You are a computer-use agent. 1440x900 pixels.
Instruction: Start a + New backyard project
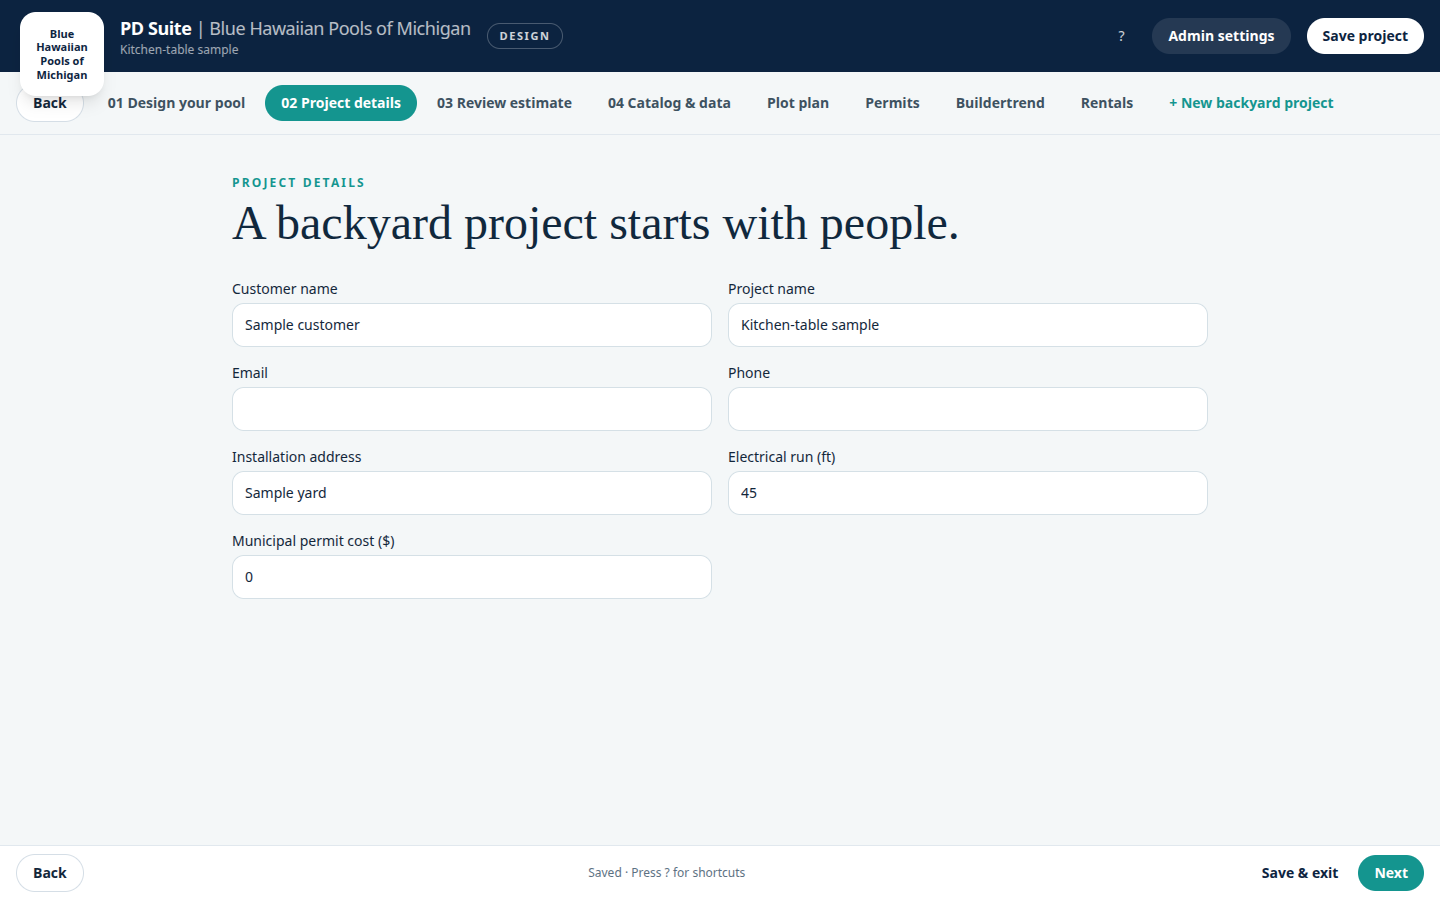tap(1251, 103)
